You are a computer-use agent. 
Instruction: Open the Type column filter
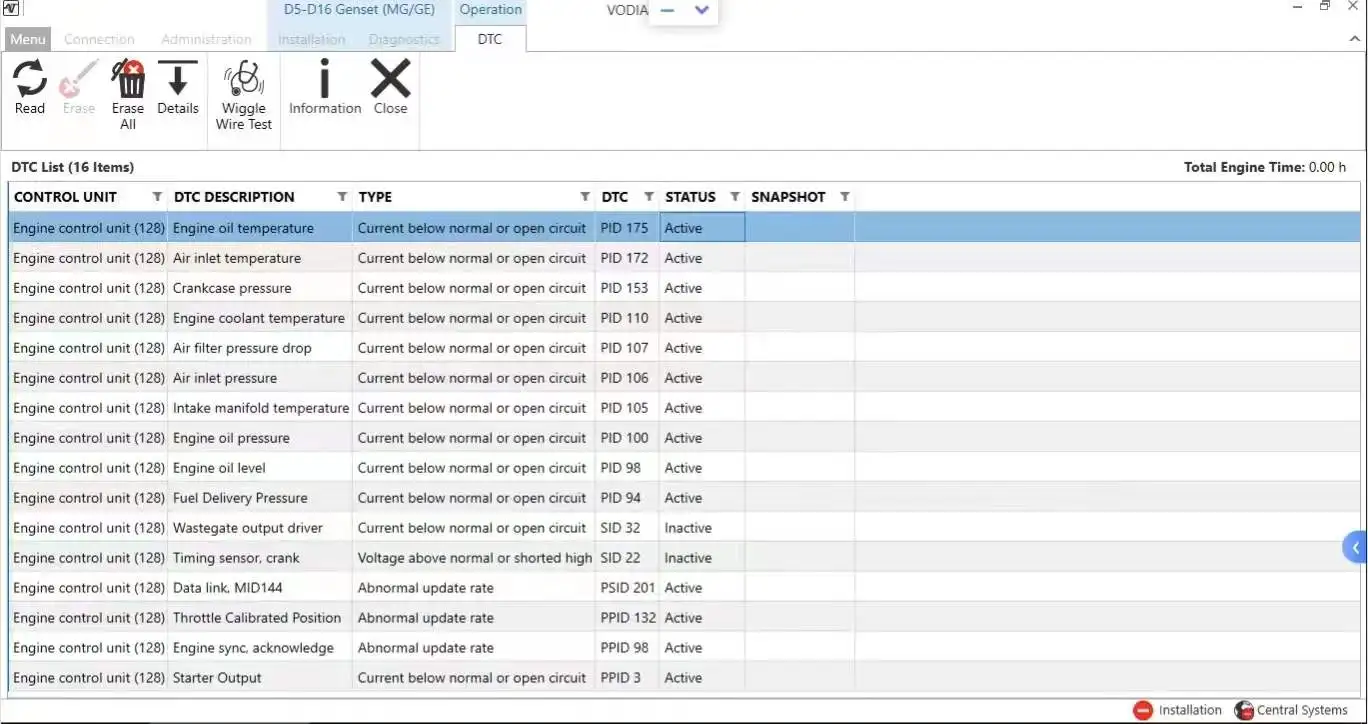click(x=585, y=197)
